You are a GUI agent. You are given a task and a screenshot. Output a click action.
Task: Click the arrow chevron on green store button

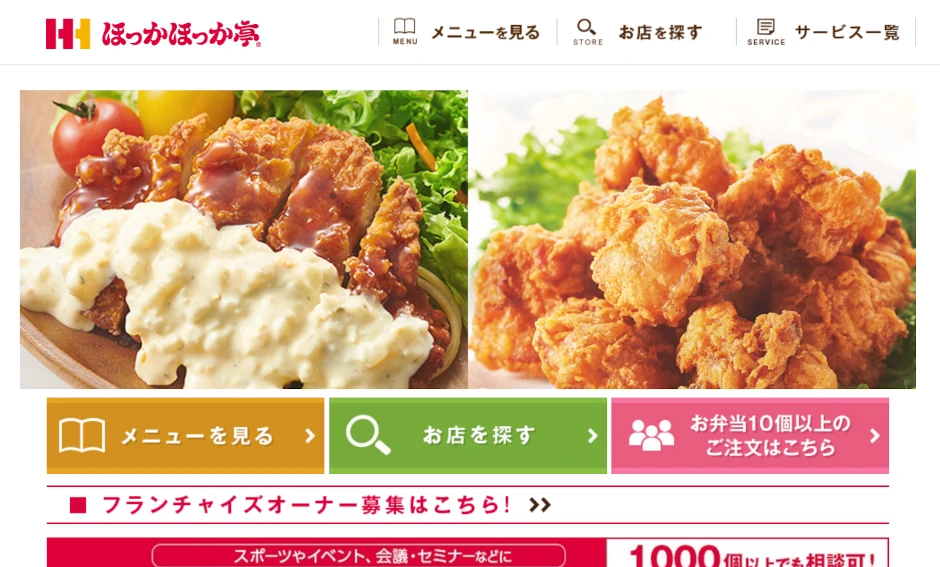tap(592, 436)
